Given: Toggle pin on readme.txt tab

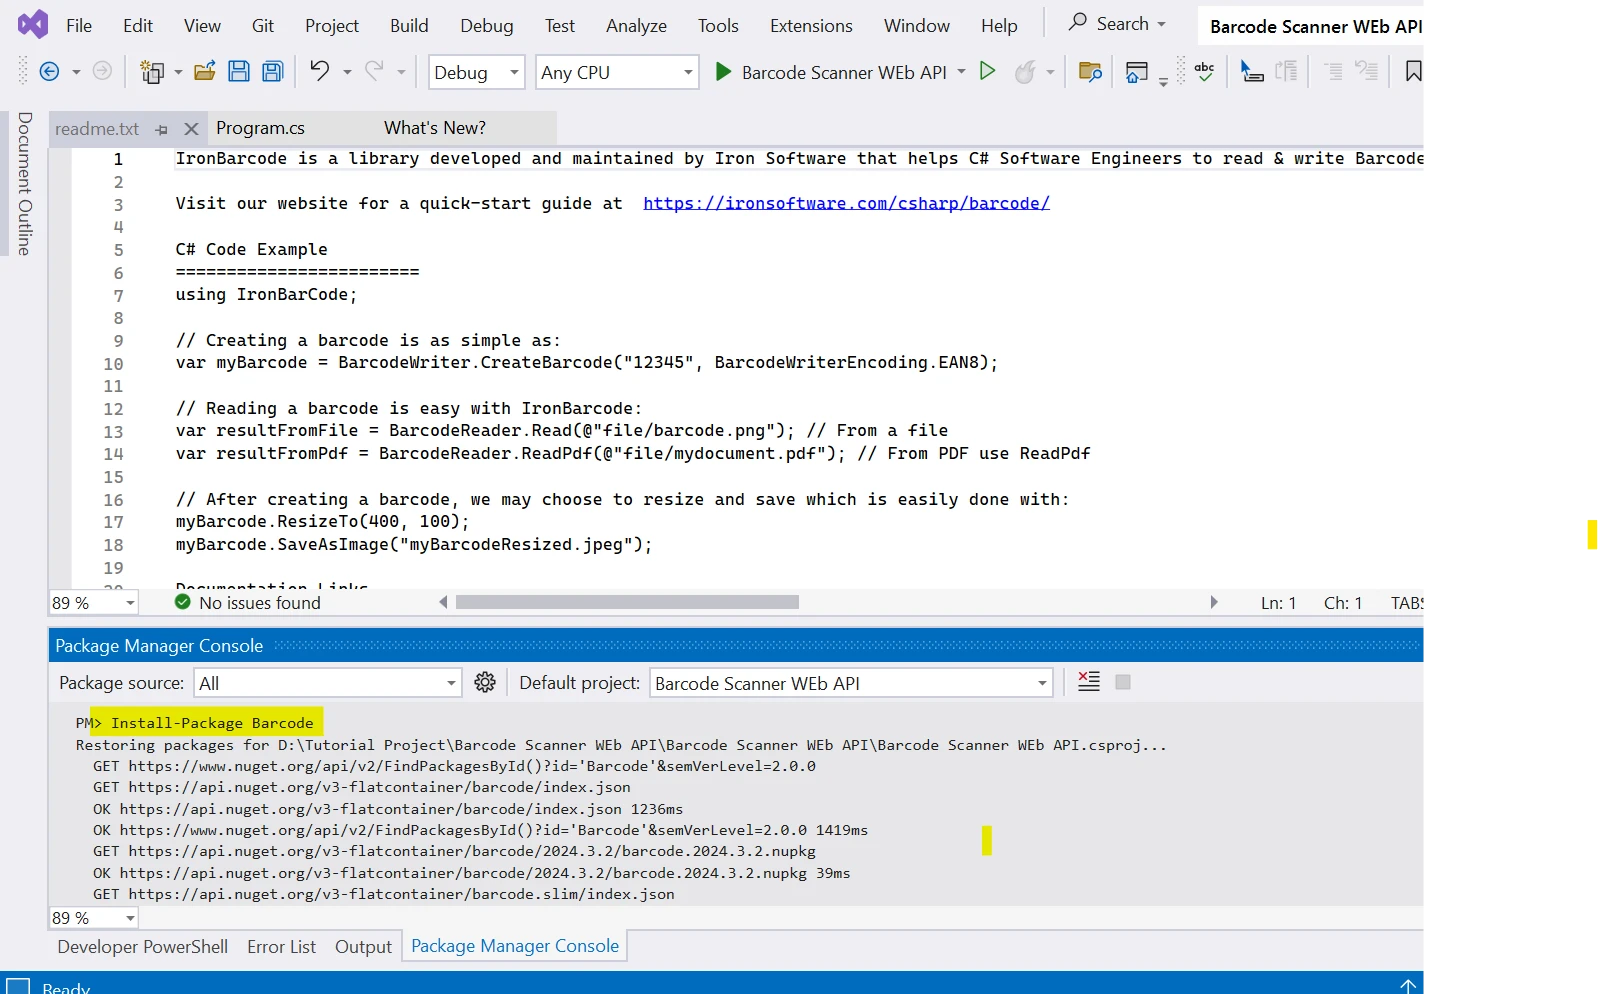Looking at the screenshot, I should pyautogui.click(x=162, y=129).
